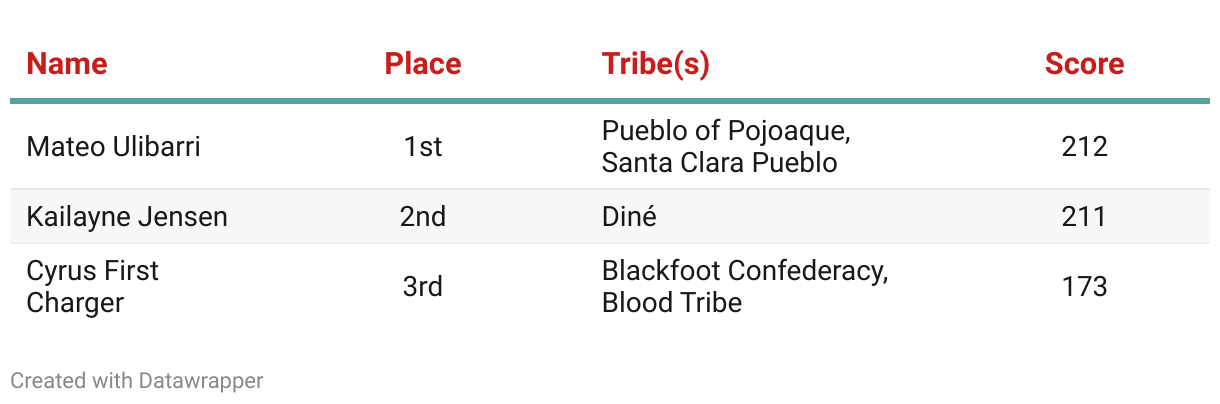
Task: Open the Created with Datawrapper link
Action: (137, 381)
